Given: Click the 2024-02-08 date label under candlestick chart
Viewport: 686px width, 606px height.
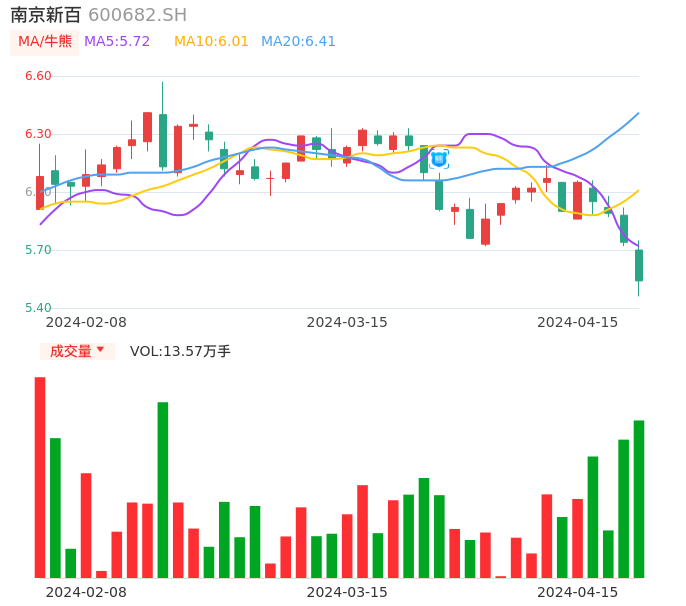Looking at the screenshot, I should tap(86, 322).
